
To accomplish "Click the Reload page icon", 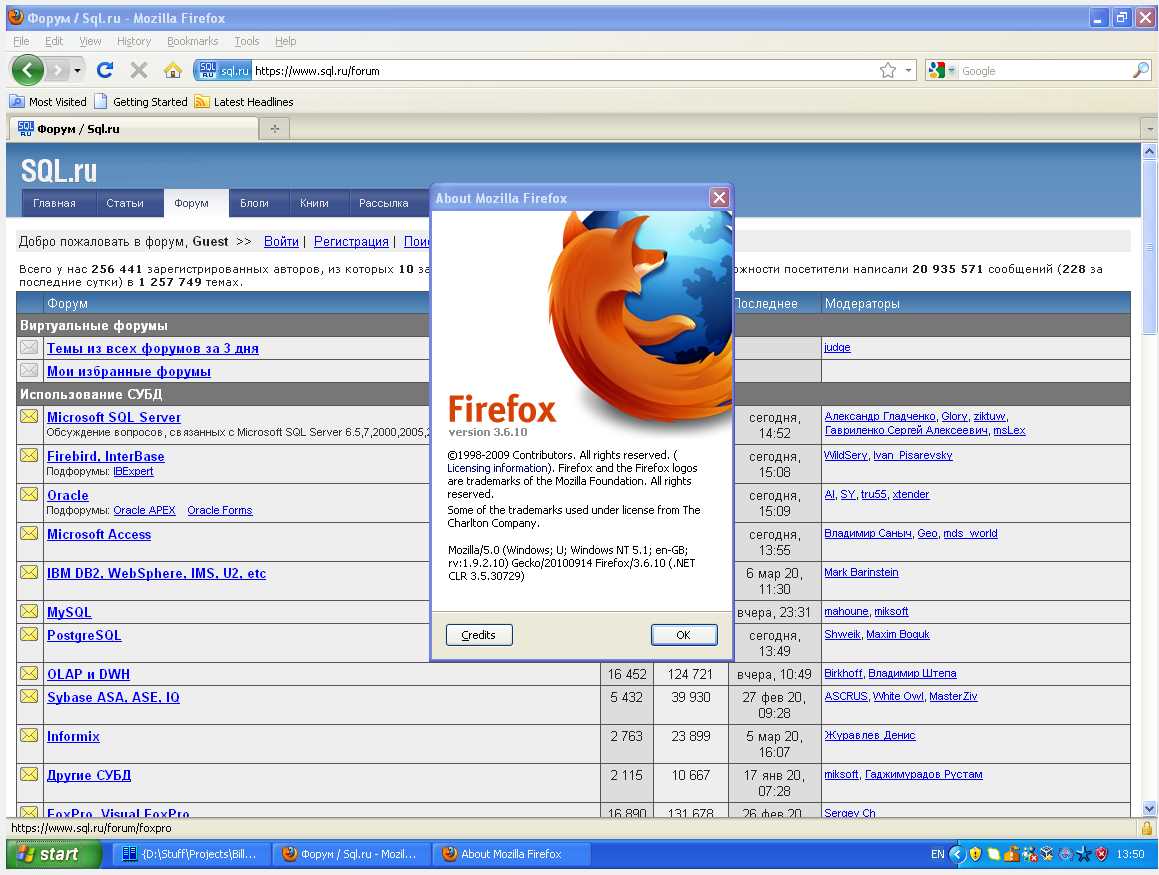I will click(105, 70).
